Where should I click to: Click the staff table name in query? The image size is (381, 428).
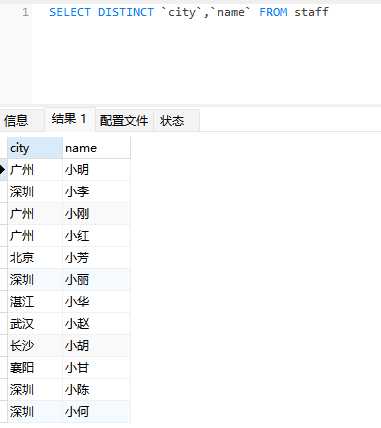click(x=311, y=12)
